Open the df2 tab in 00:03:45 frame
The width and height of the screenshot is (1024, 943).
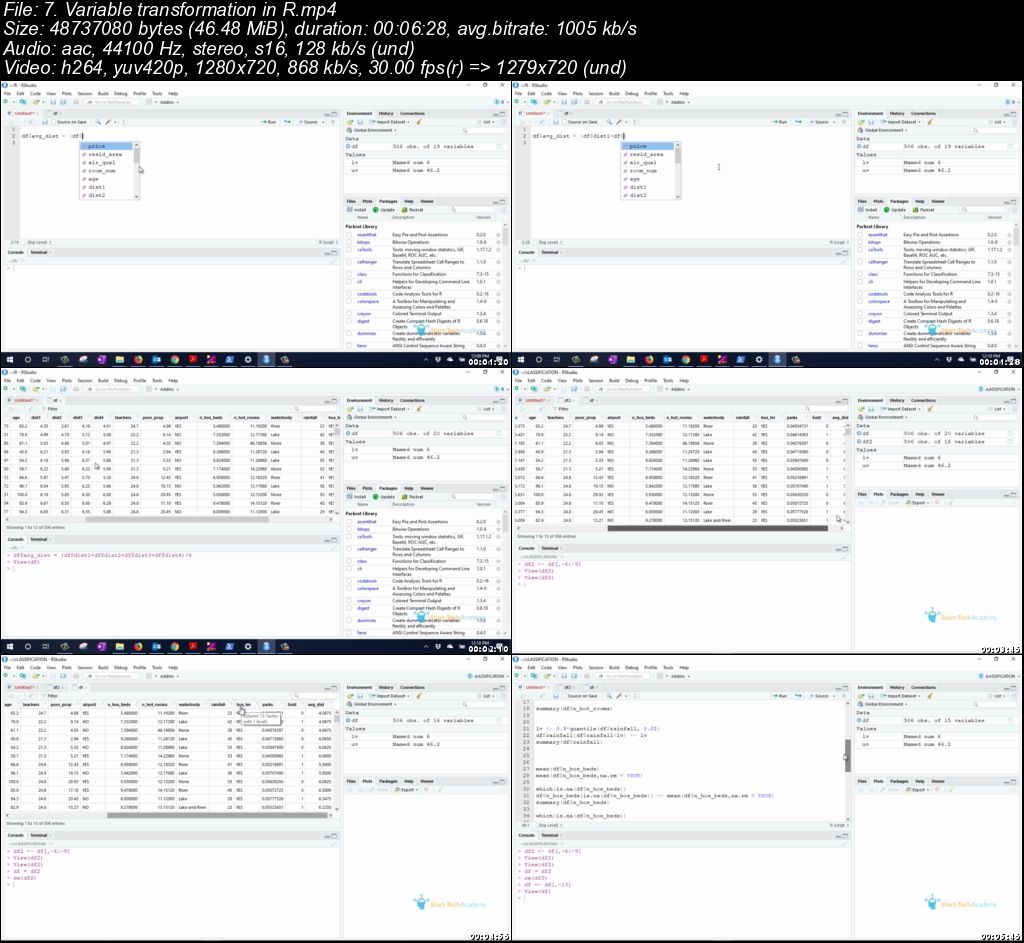click(568, 400)
